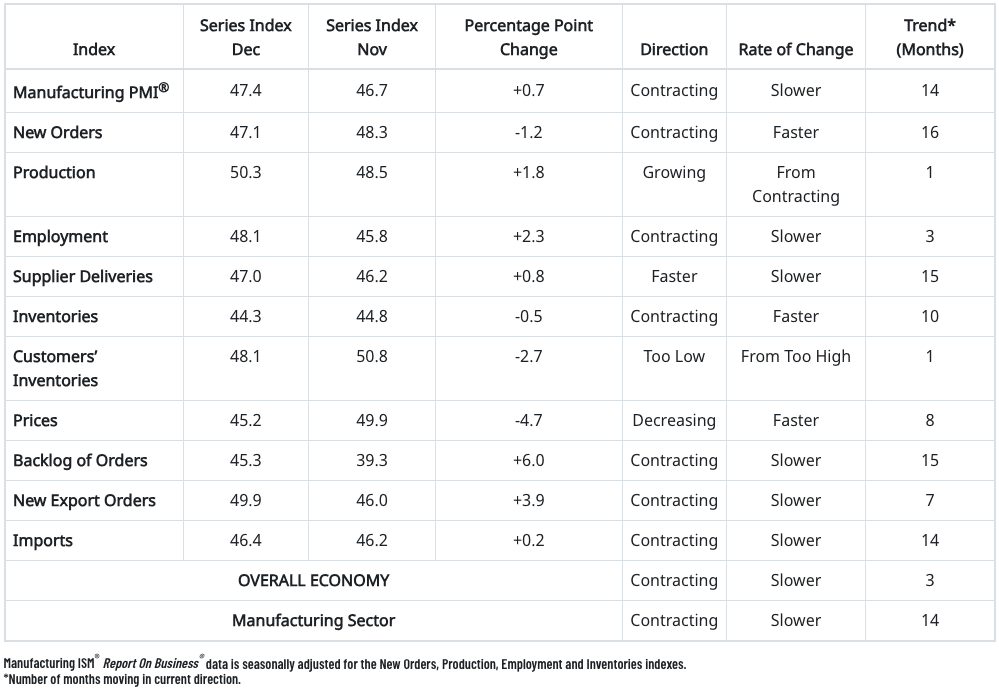This screenshot has height=689, width=999.
Task: Click the Rate of Change header
Action: click(796, 49)
